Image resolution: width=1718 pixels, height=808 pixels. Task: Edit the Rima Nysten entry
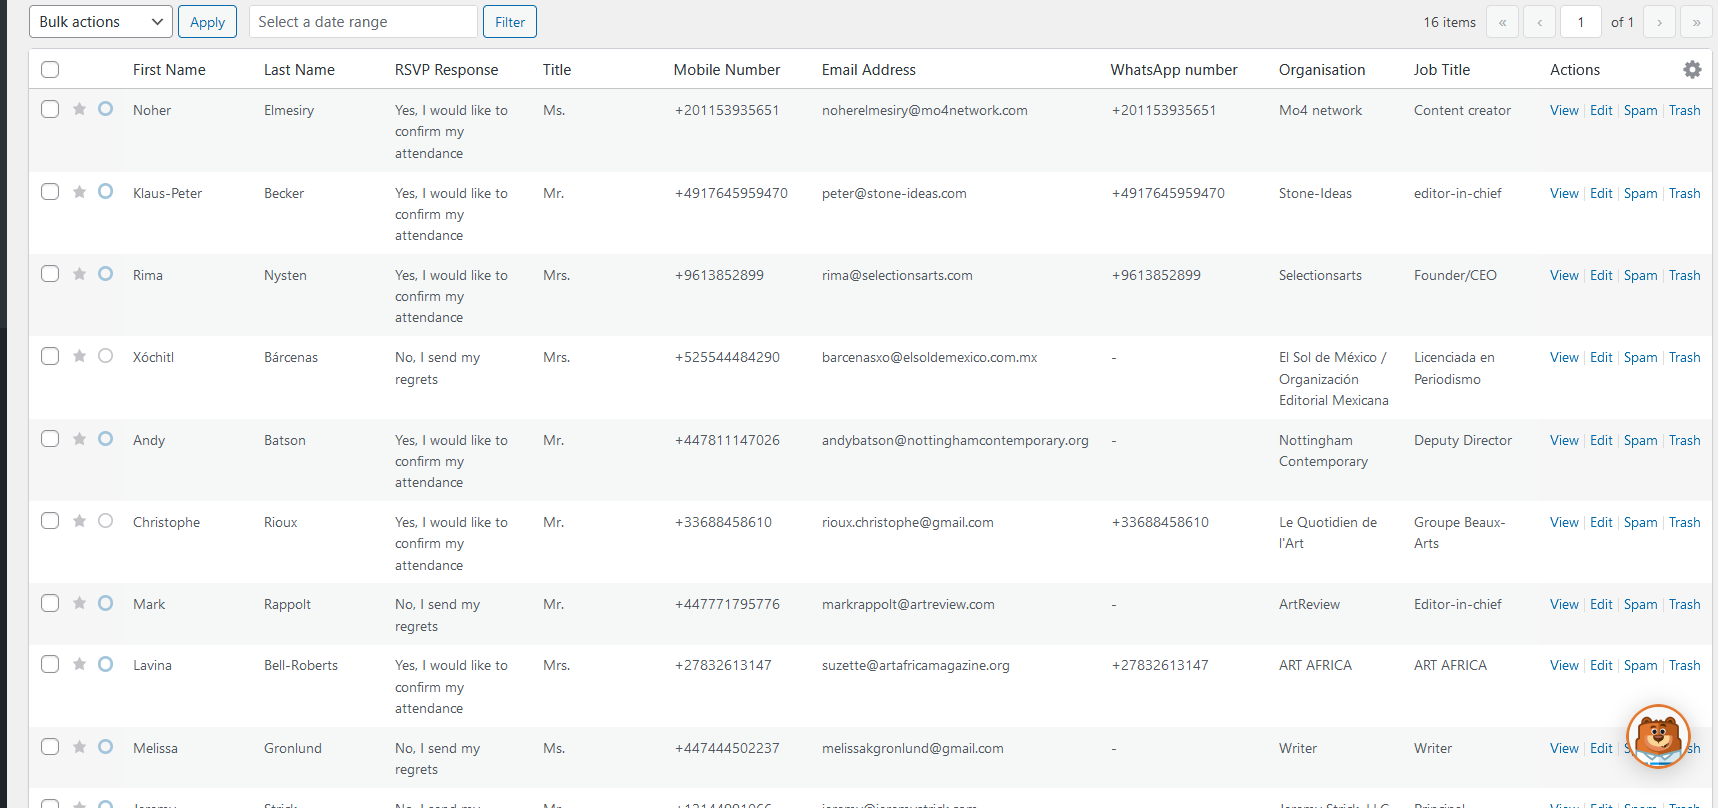1601,275
